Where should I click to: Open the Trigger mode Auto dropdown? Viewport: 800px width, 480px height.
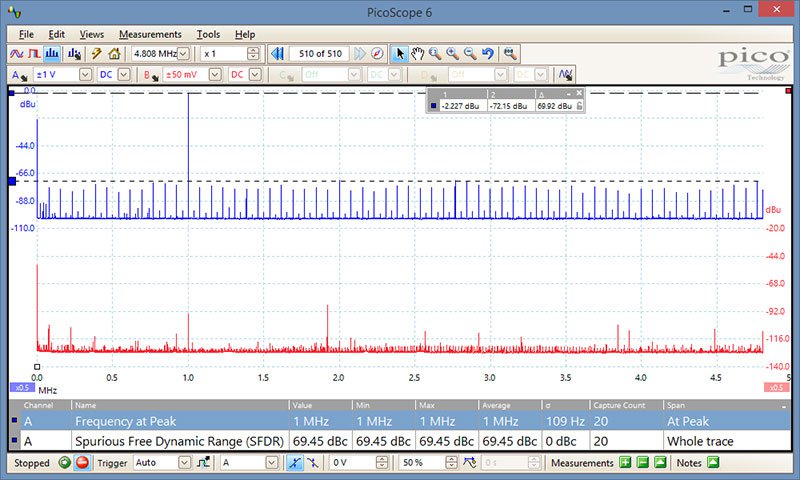click(184, 463)
